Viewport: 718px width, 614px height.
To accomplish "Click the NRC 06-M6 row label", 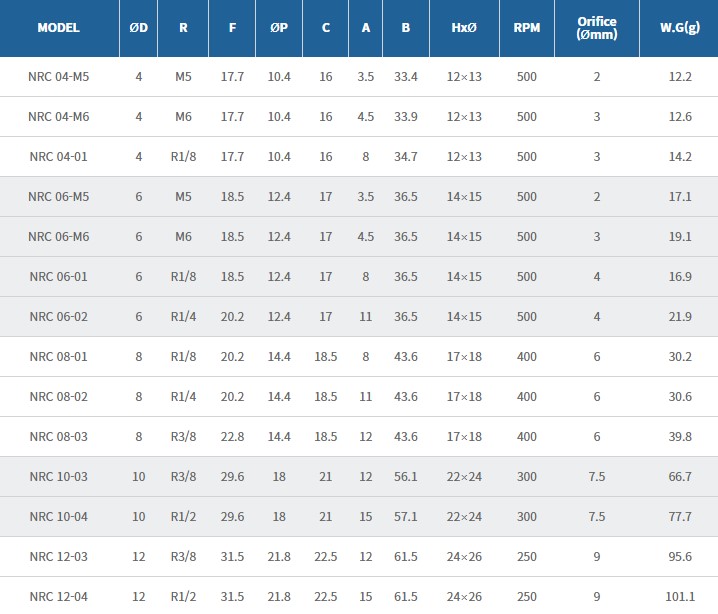I will tap(59, 237).
